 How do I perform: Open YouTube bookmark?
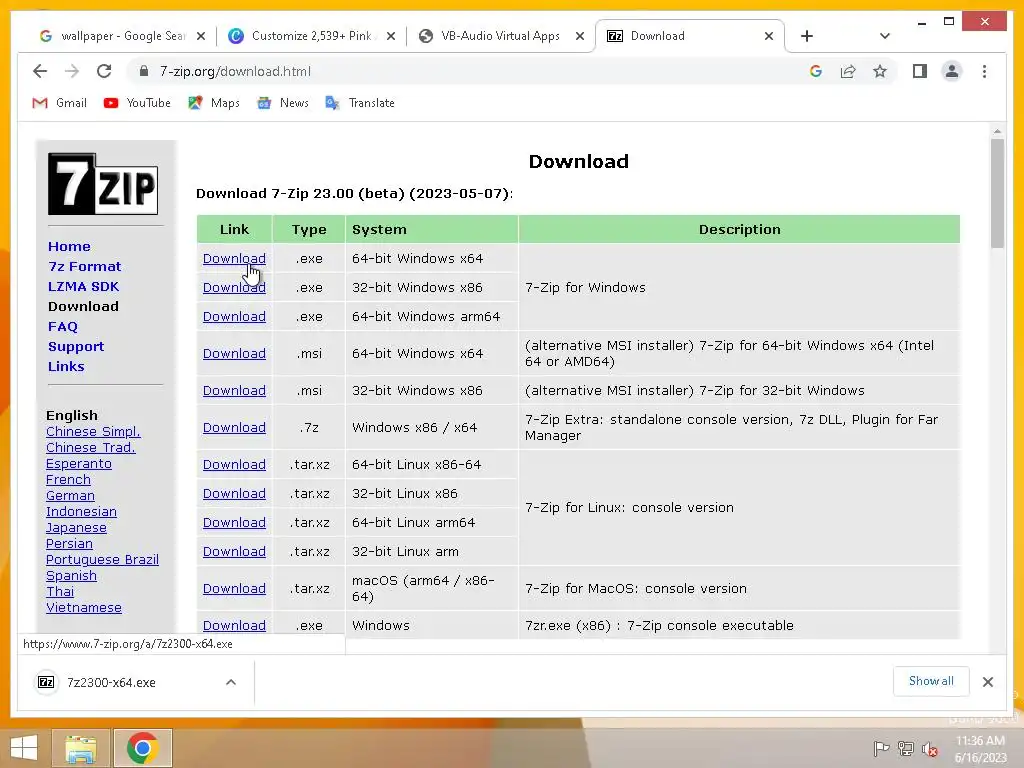[x=137, y=103]
